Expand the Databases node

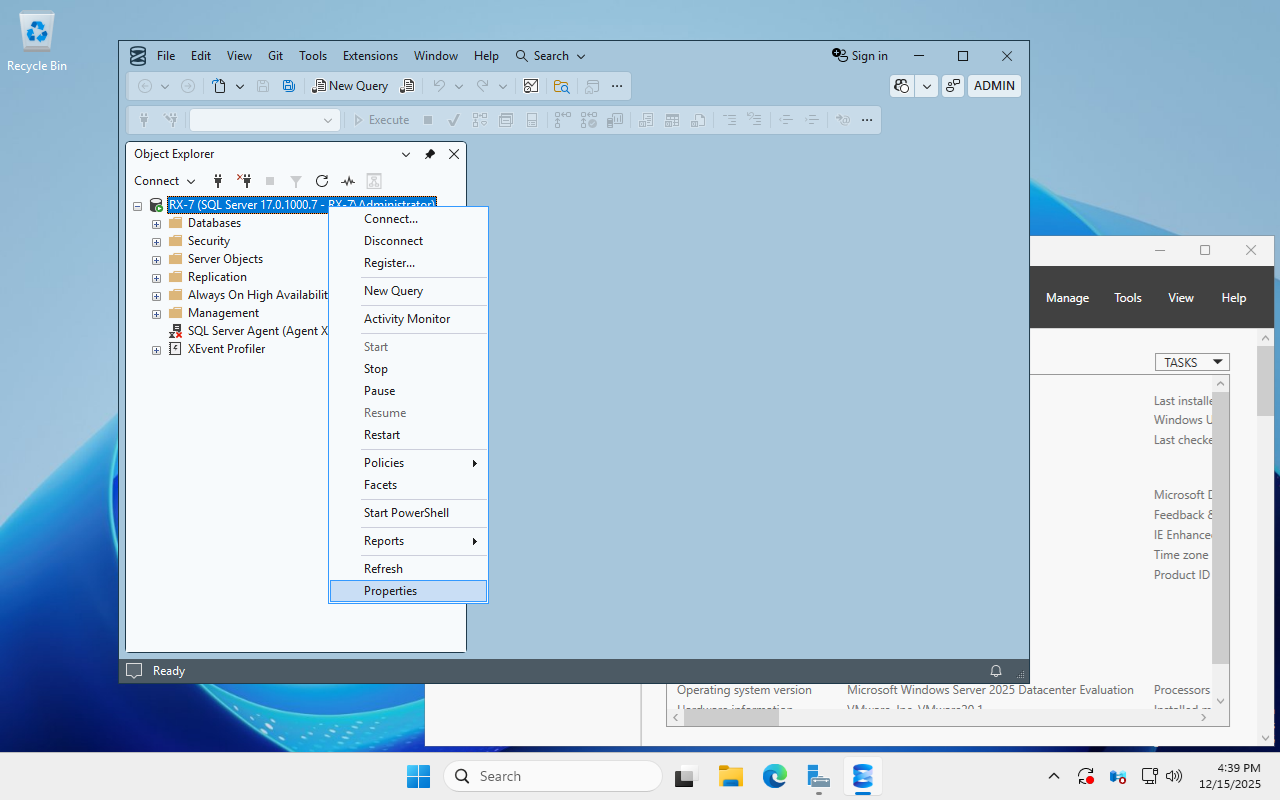coord(156,223)
